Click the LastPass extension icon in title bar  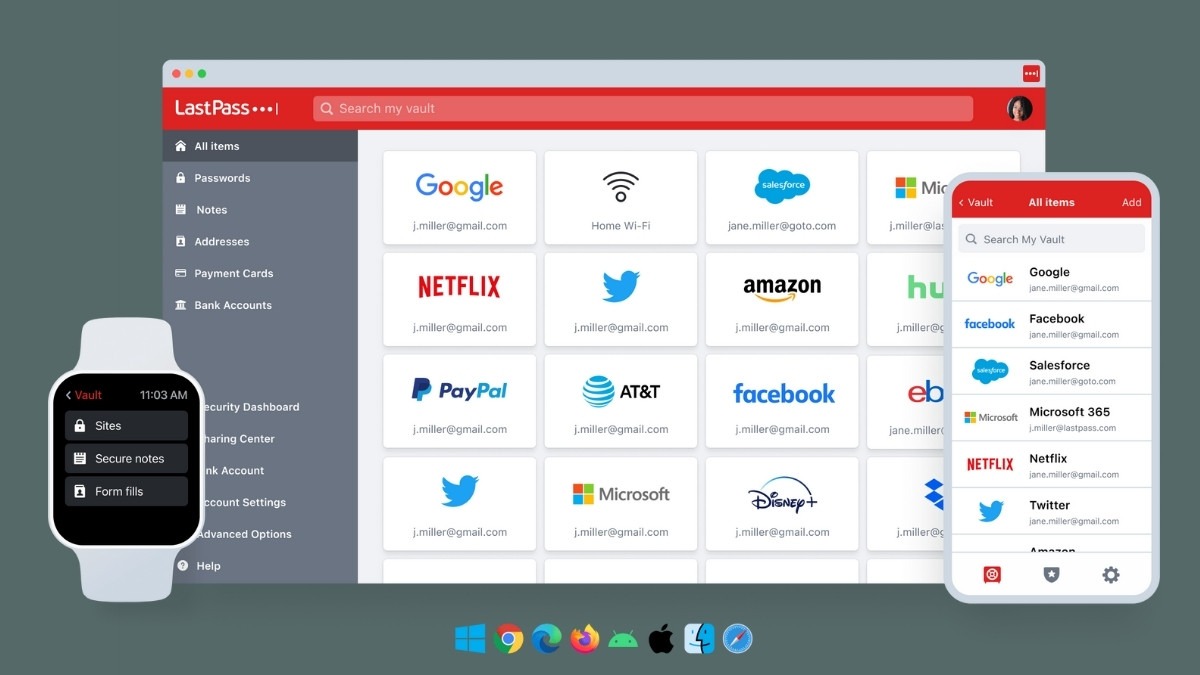pos(1031,73)
